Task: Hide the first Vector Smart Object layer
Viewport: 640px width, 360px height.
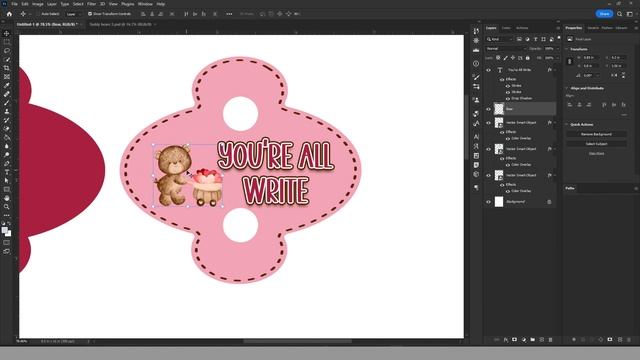Action: point(489,122)
